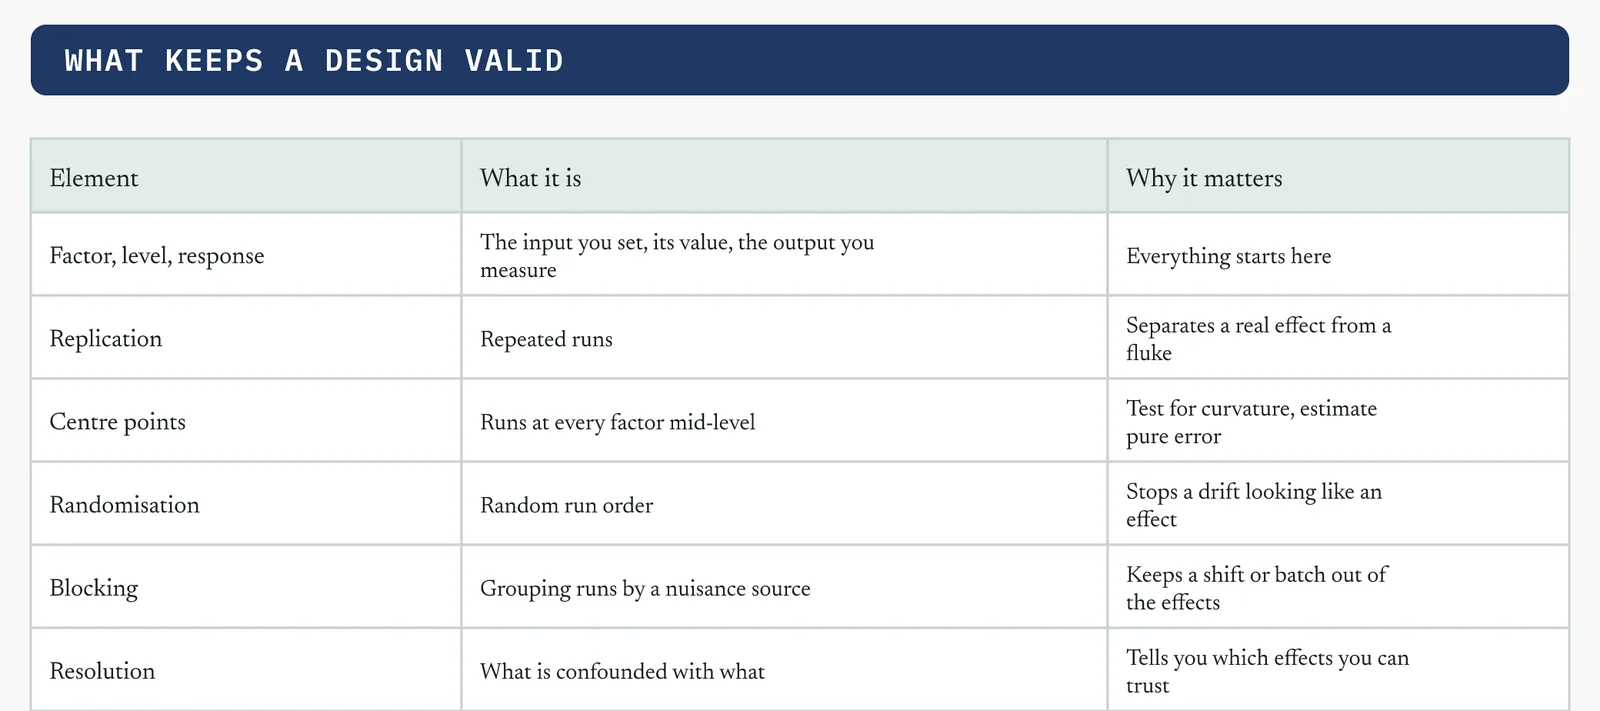Click the 'Replication' row label
Viewport: 1600px width, 711px height.
coord(106,339)
